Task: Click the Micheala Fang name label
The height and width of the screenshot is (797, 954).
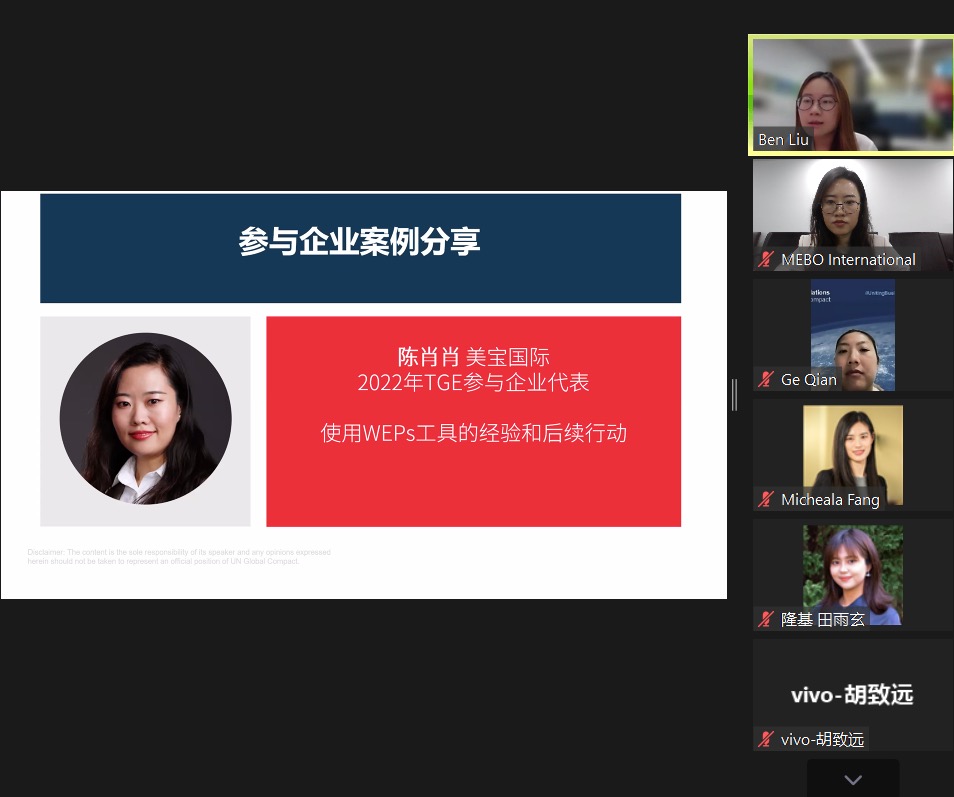Action: click(830, 500)
